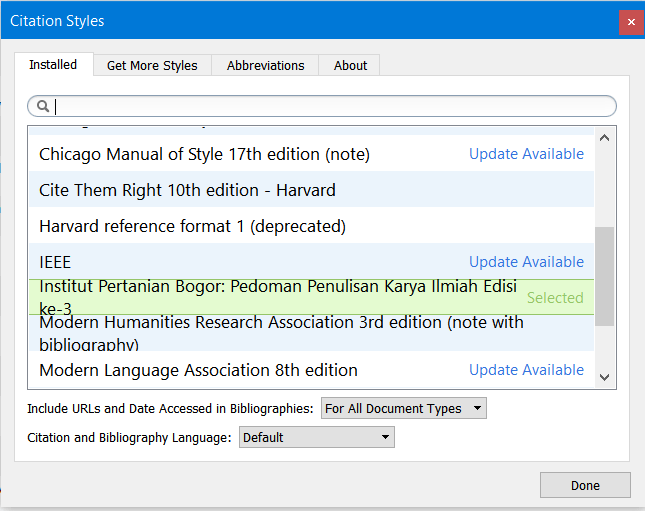Update Modern Language Association 8th edition
This screenshot has height=511, width=645.
[x=526, y=370]
